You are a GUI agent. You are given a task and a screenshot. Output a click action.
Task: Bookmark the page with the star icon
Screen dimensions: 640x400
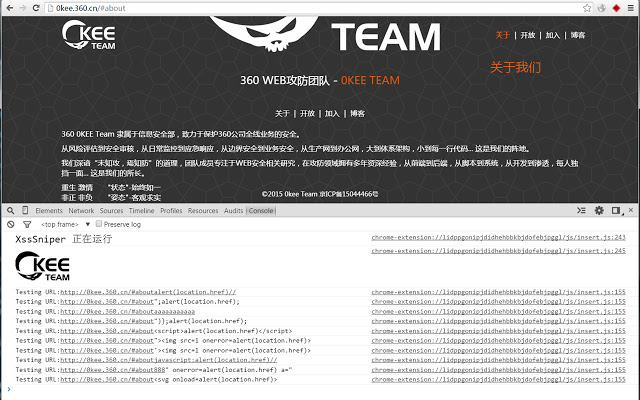coord(587,8)
